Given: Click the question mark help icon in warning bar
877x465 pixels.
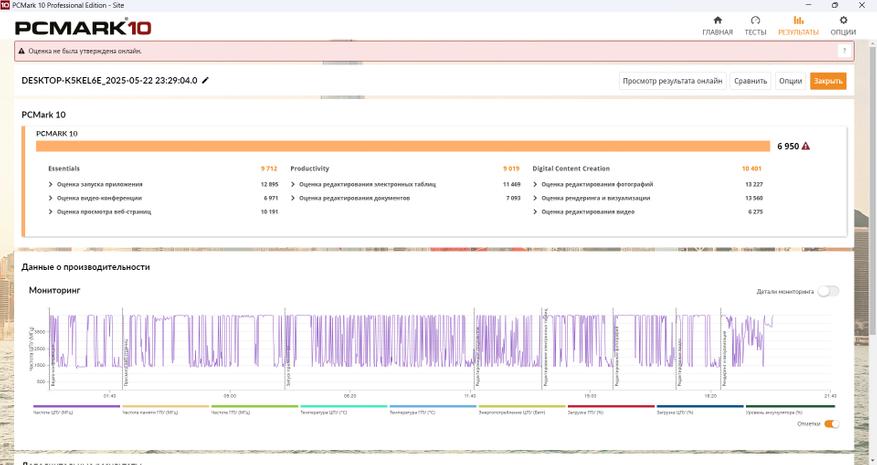Looking at the screenshot, I should pos(844,51).
